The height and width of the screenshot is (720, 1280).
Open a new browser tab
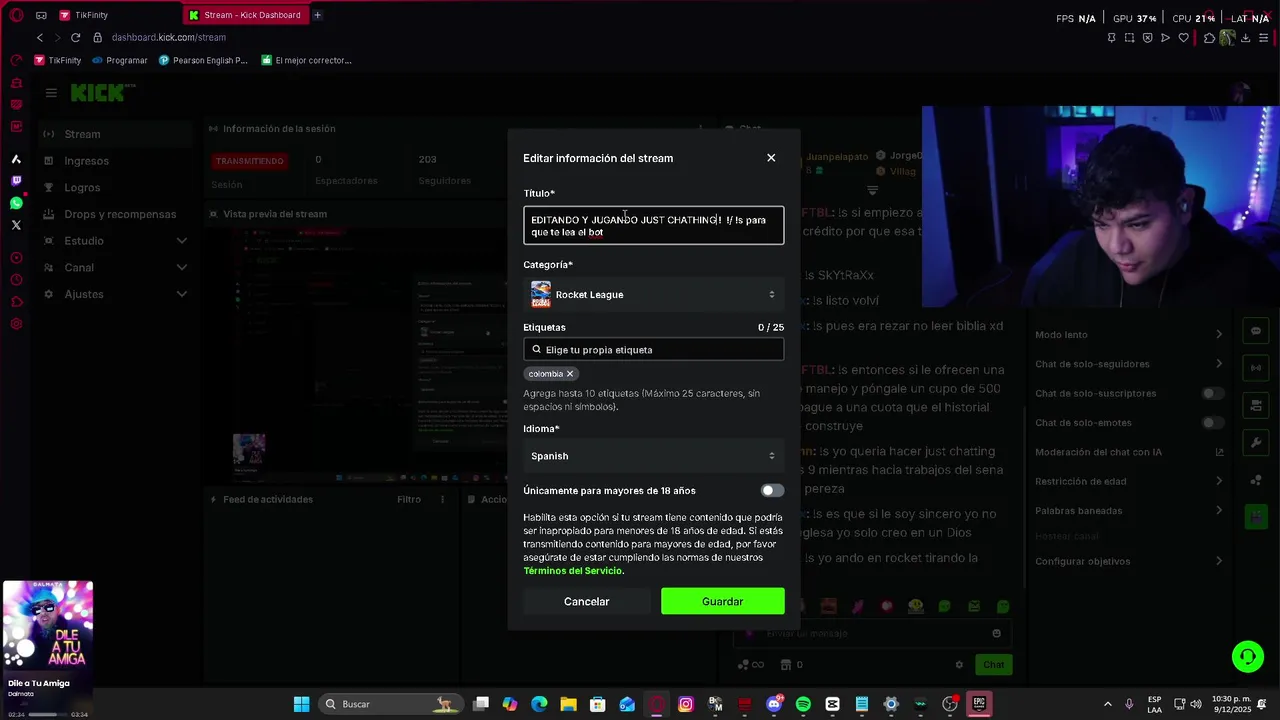317,15
